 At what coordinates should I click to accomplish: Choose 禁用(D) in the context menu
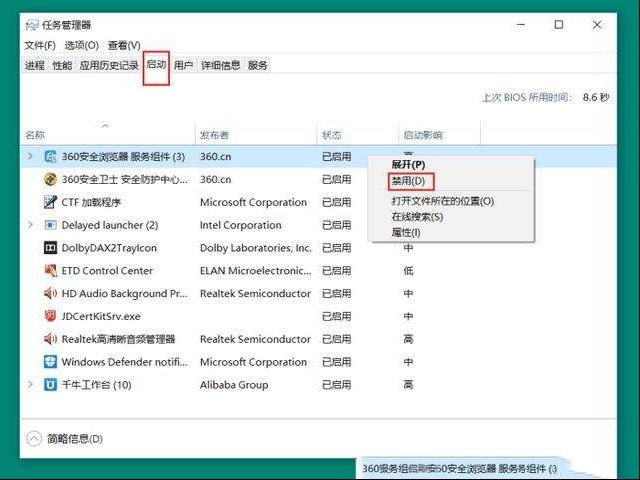click(408, 181)
